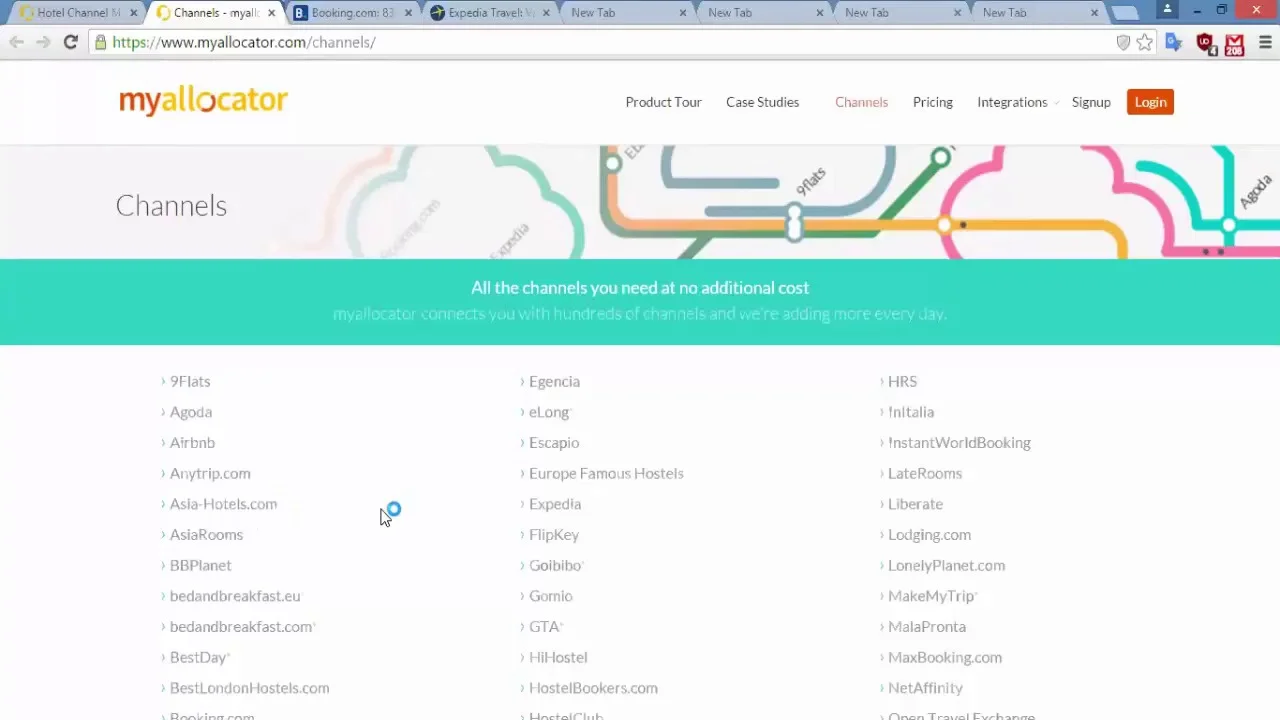The width and height of the screenshot is (1280, 720).
Task: Open the uBlock extension icon
Action: click(1205, 44)
